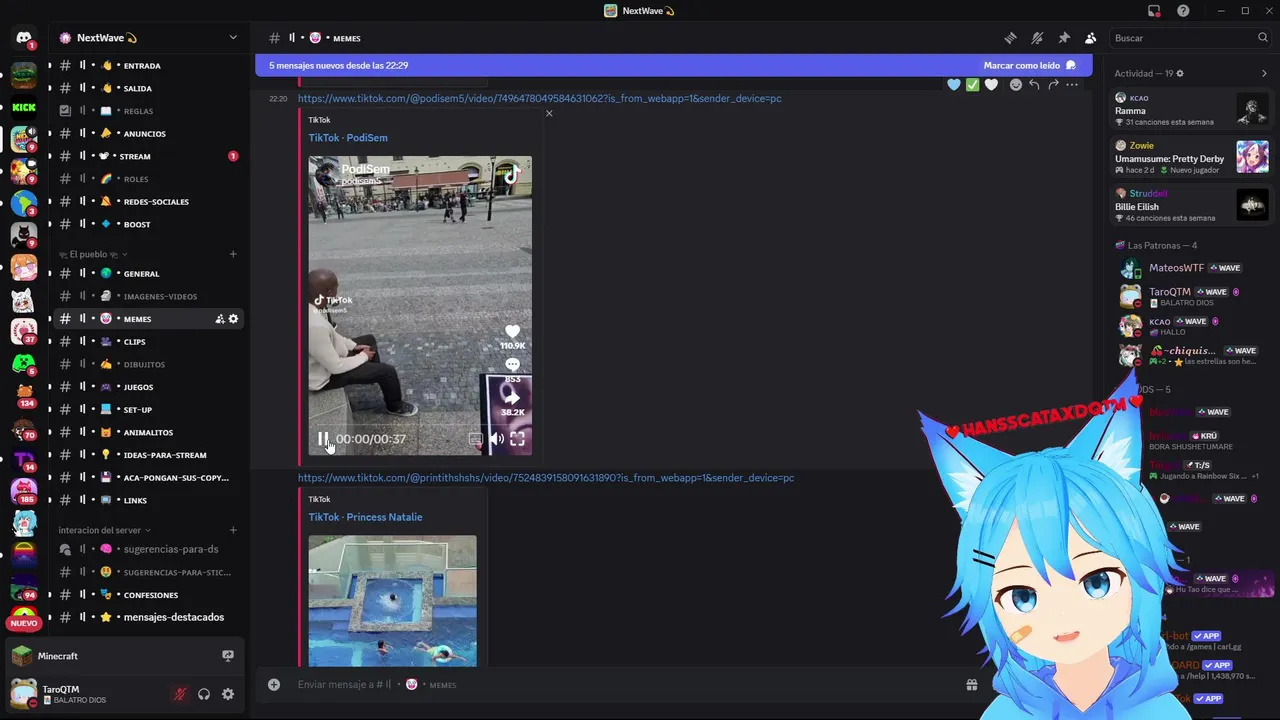This screenshot has height=720, width=1280.
Task: Remove the PodiSem embed with X
Action: (x=549, y=113)
